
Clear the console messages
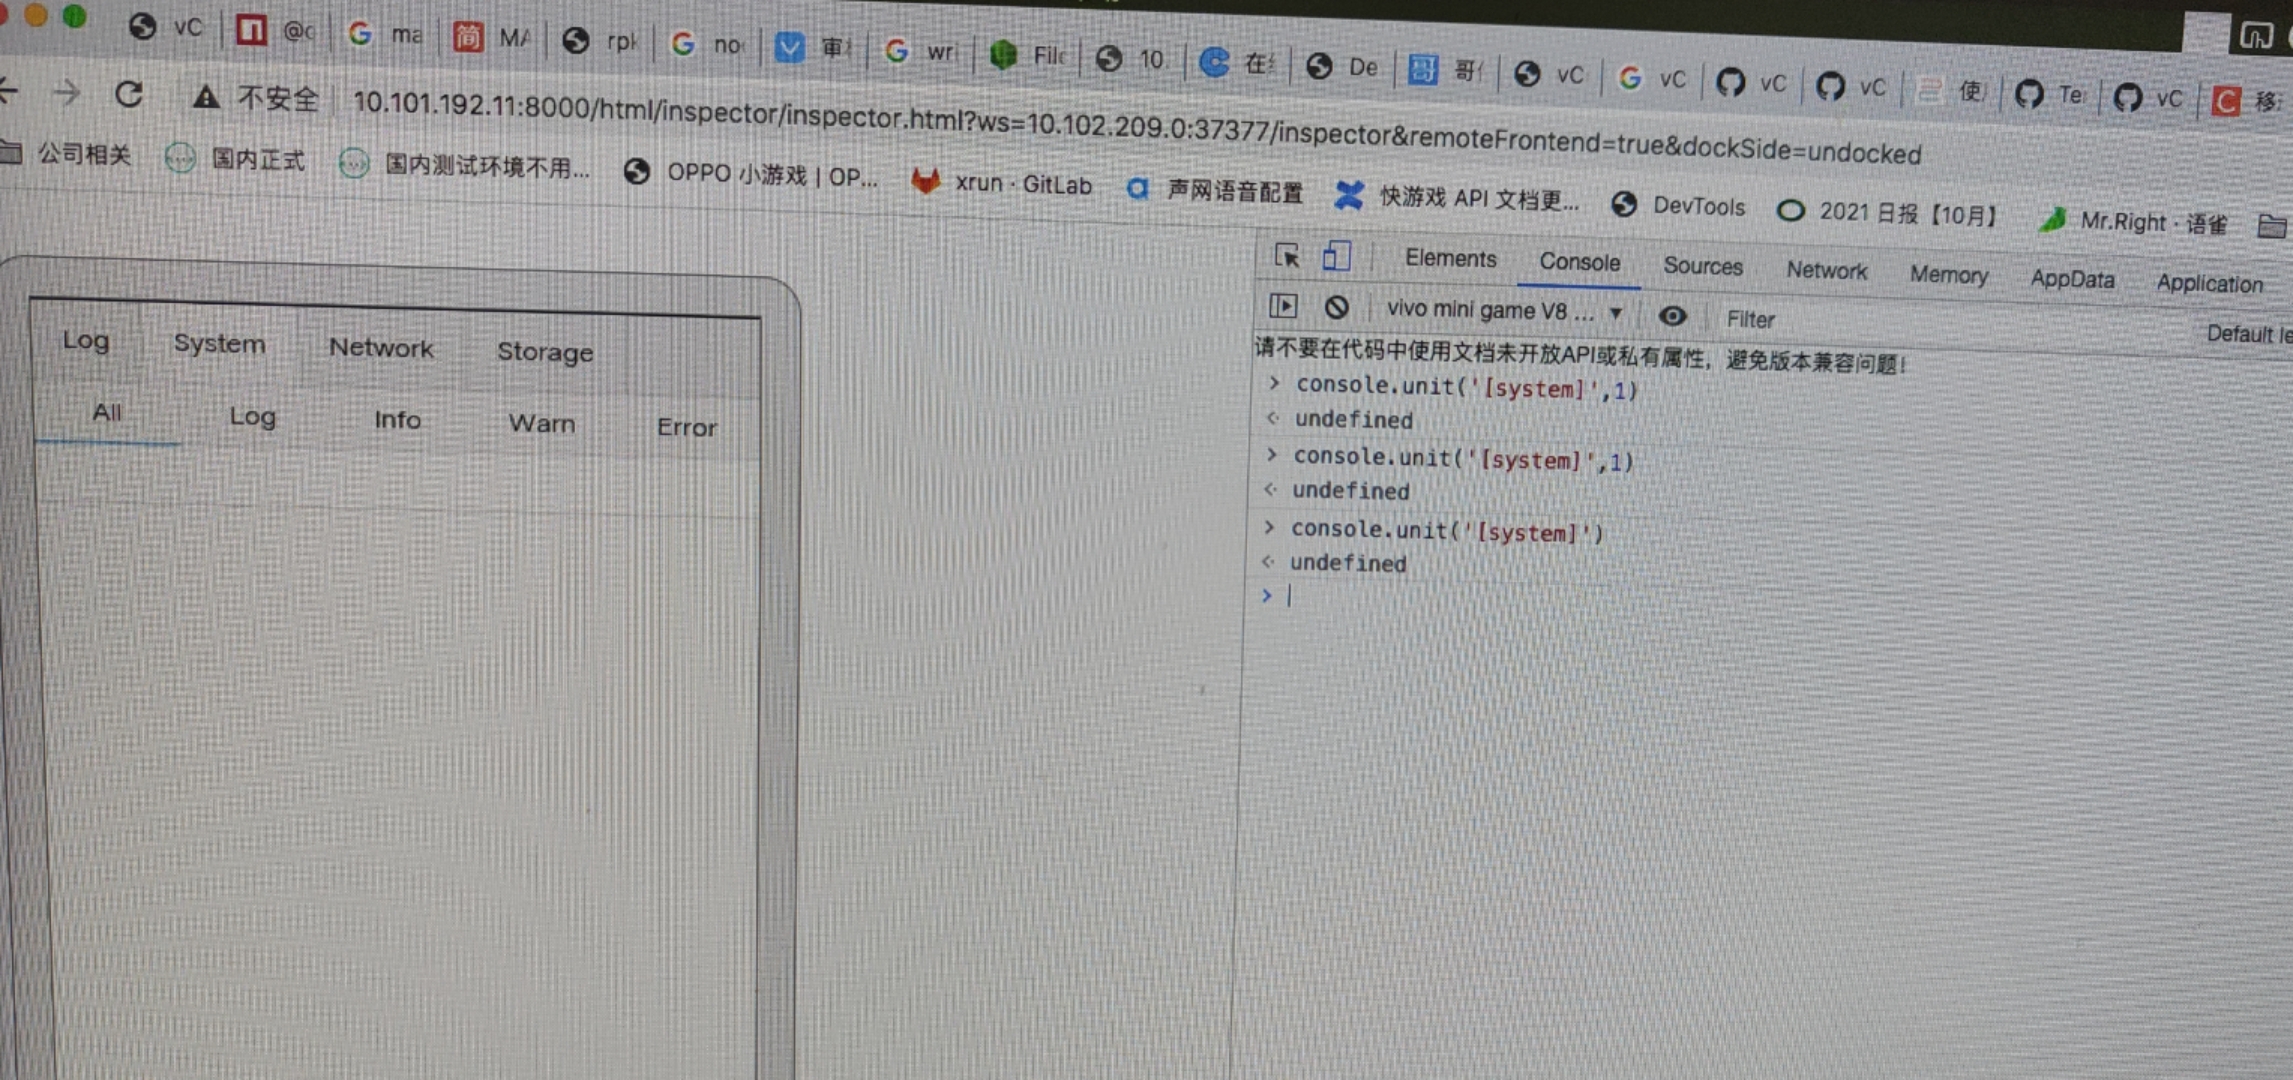coord(1337,308)
